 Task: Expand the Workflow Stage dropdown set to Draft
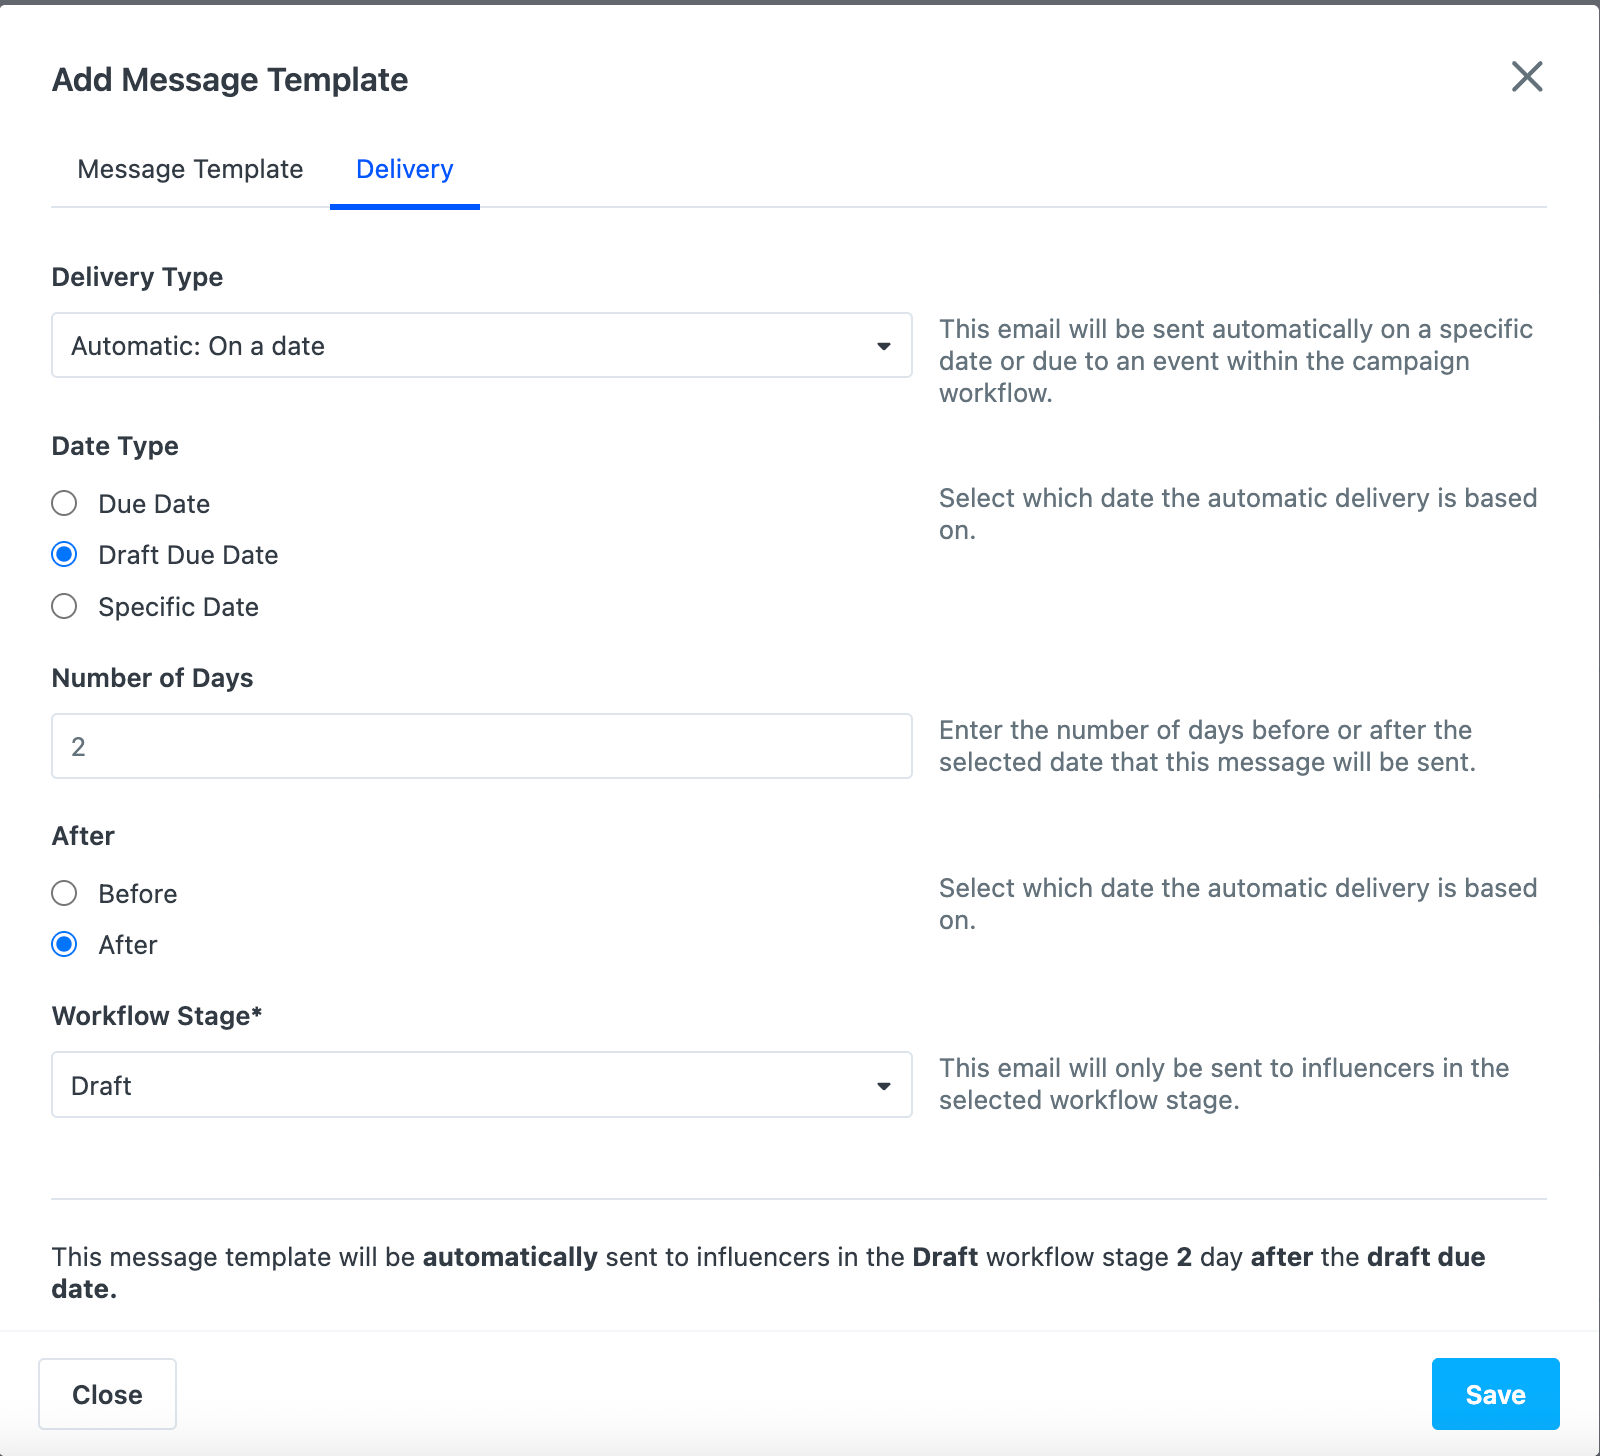tap(480, 1085)
